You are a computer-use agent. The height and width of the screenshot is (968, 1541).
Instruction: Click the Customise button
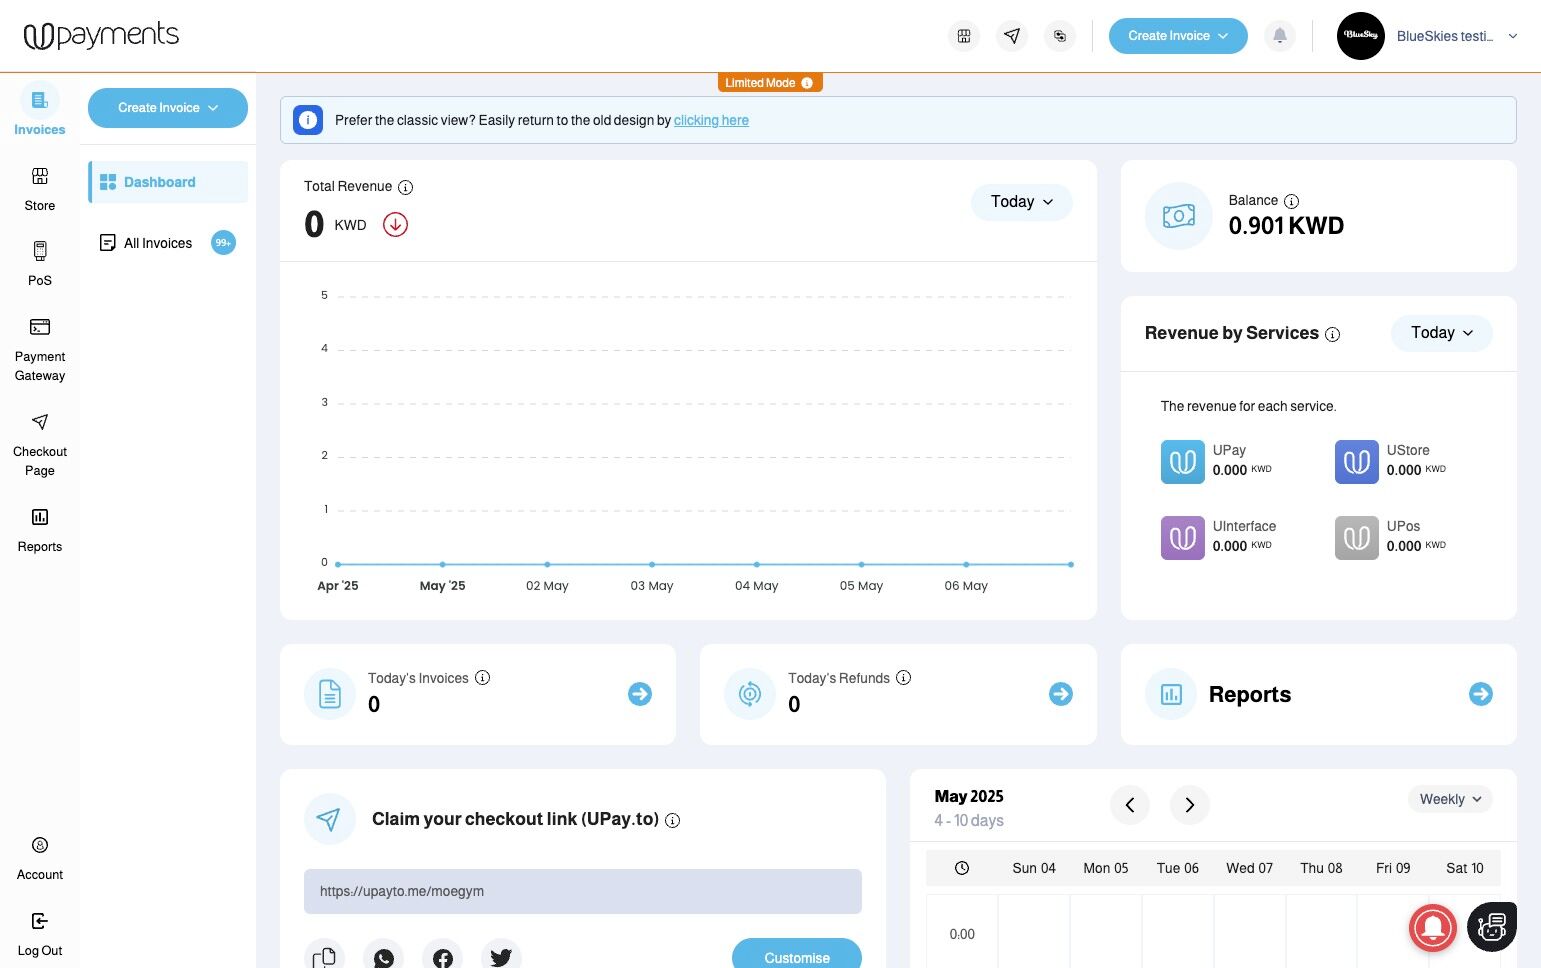coord(797,955)
